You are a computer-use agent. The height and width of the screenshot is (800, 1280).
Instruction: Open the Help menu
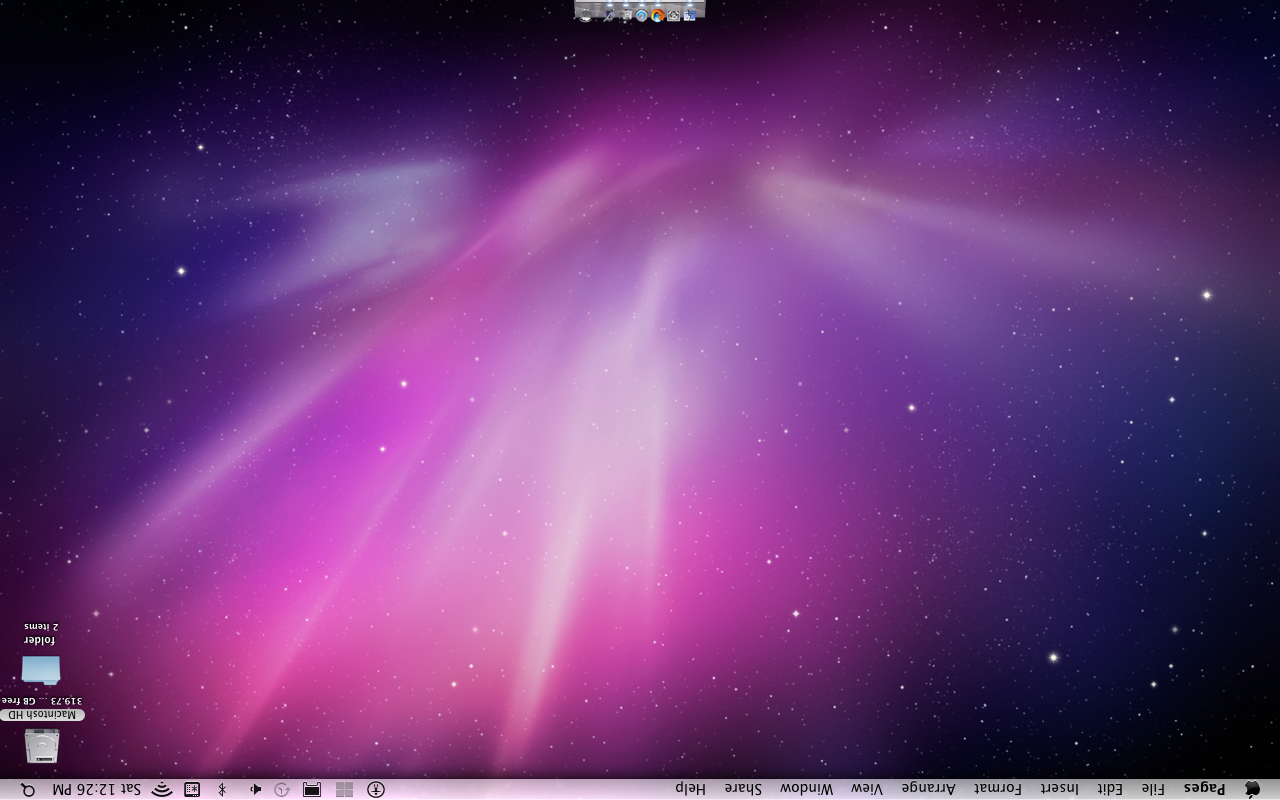(690, 788)
